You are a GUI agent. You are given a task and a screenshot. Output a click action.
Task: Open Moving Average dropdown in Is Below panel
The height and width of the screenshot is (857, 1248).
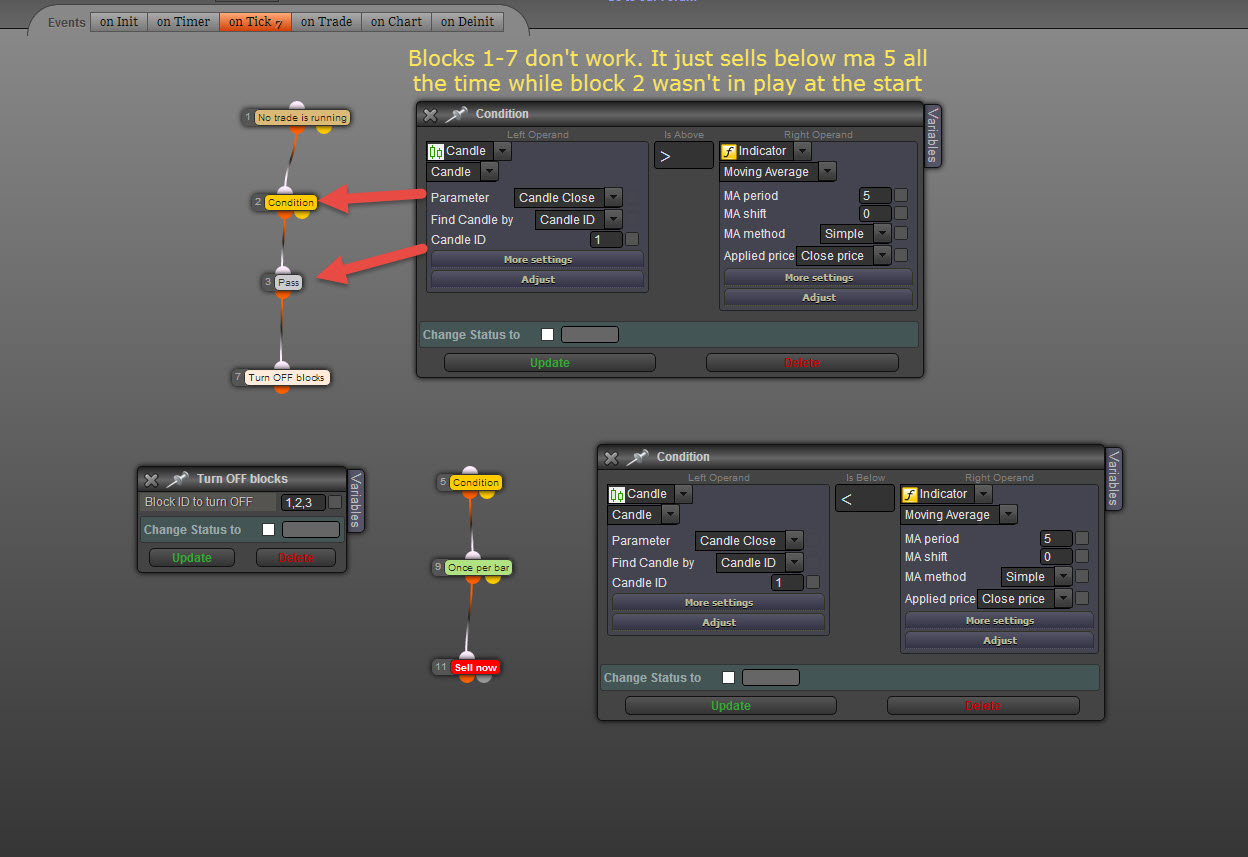tap(959, 515)
